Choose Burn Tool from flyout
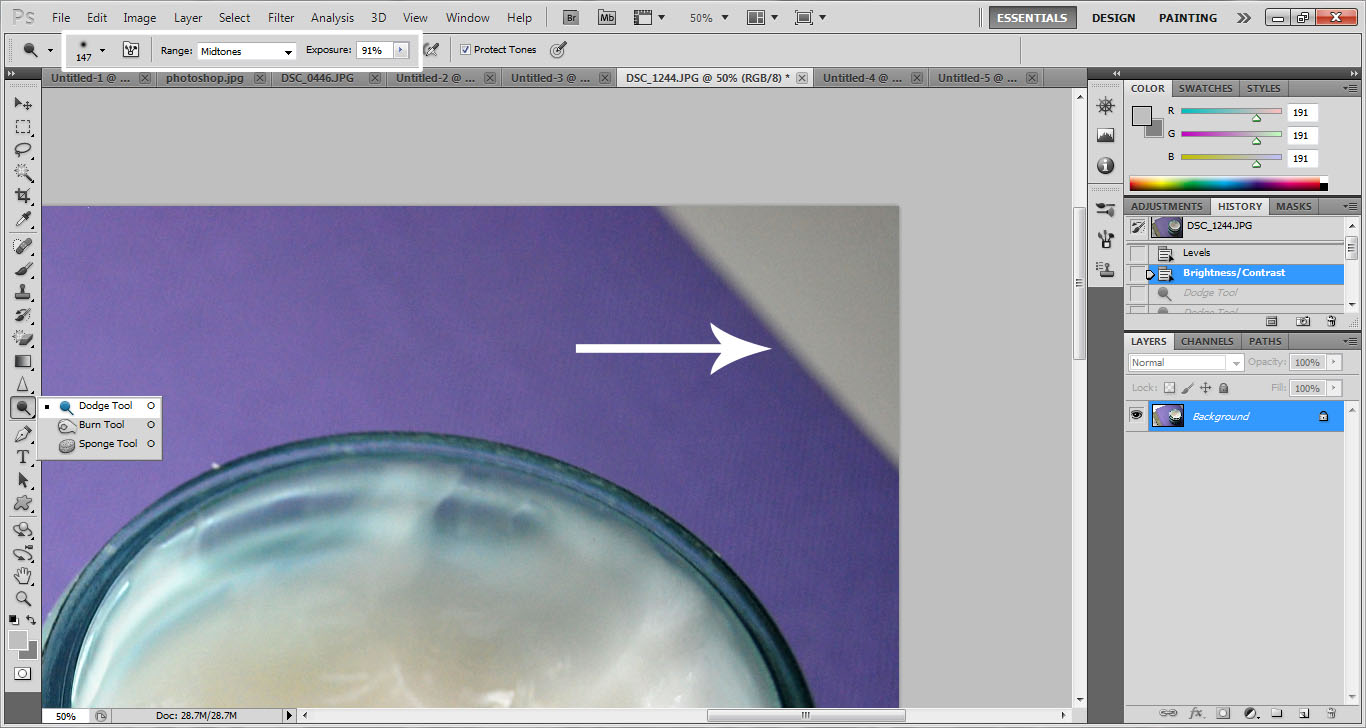The image size is (1366, 728). pos(99,425)
